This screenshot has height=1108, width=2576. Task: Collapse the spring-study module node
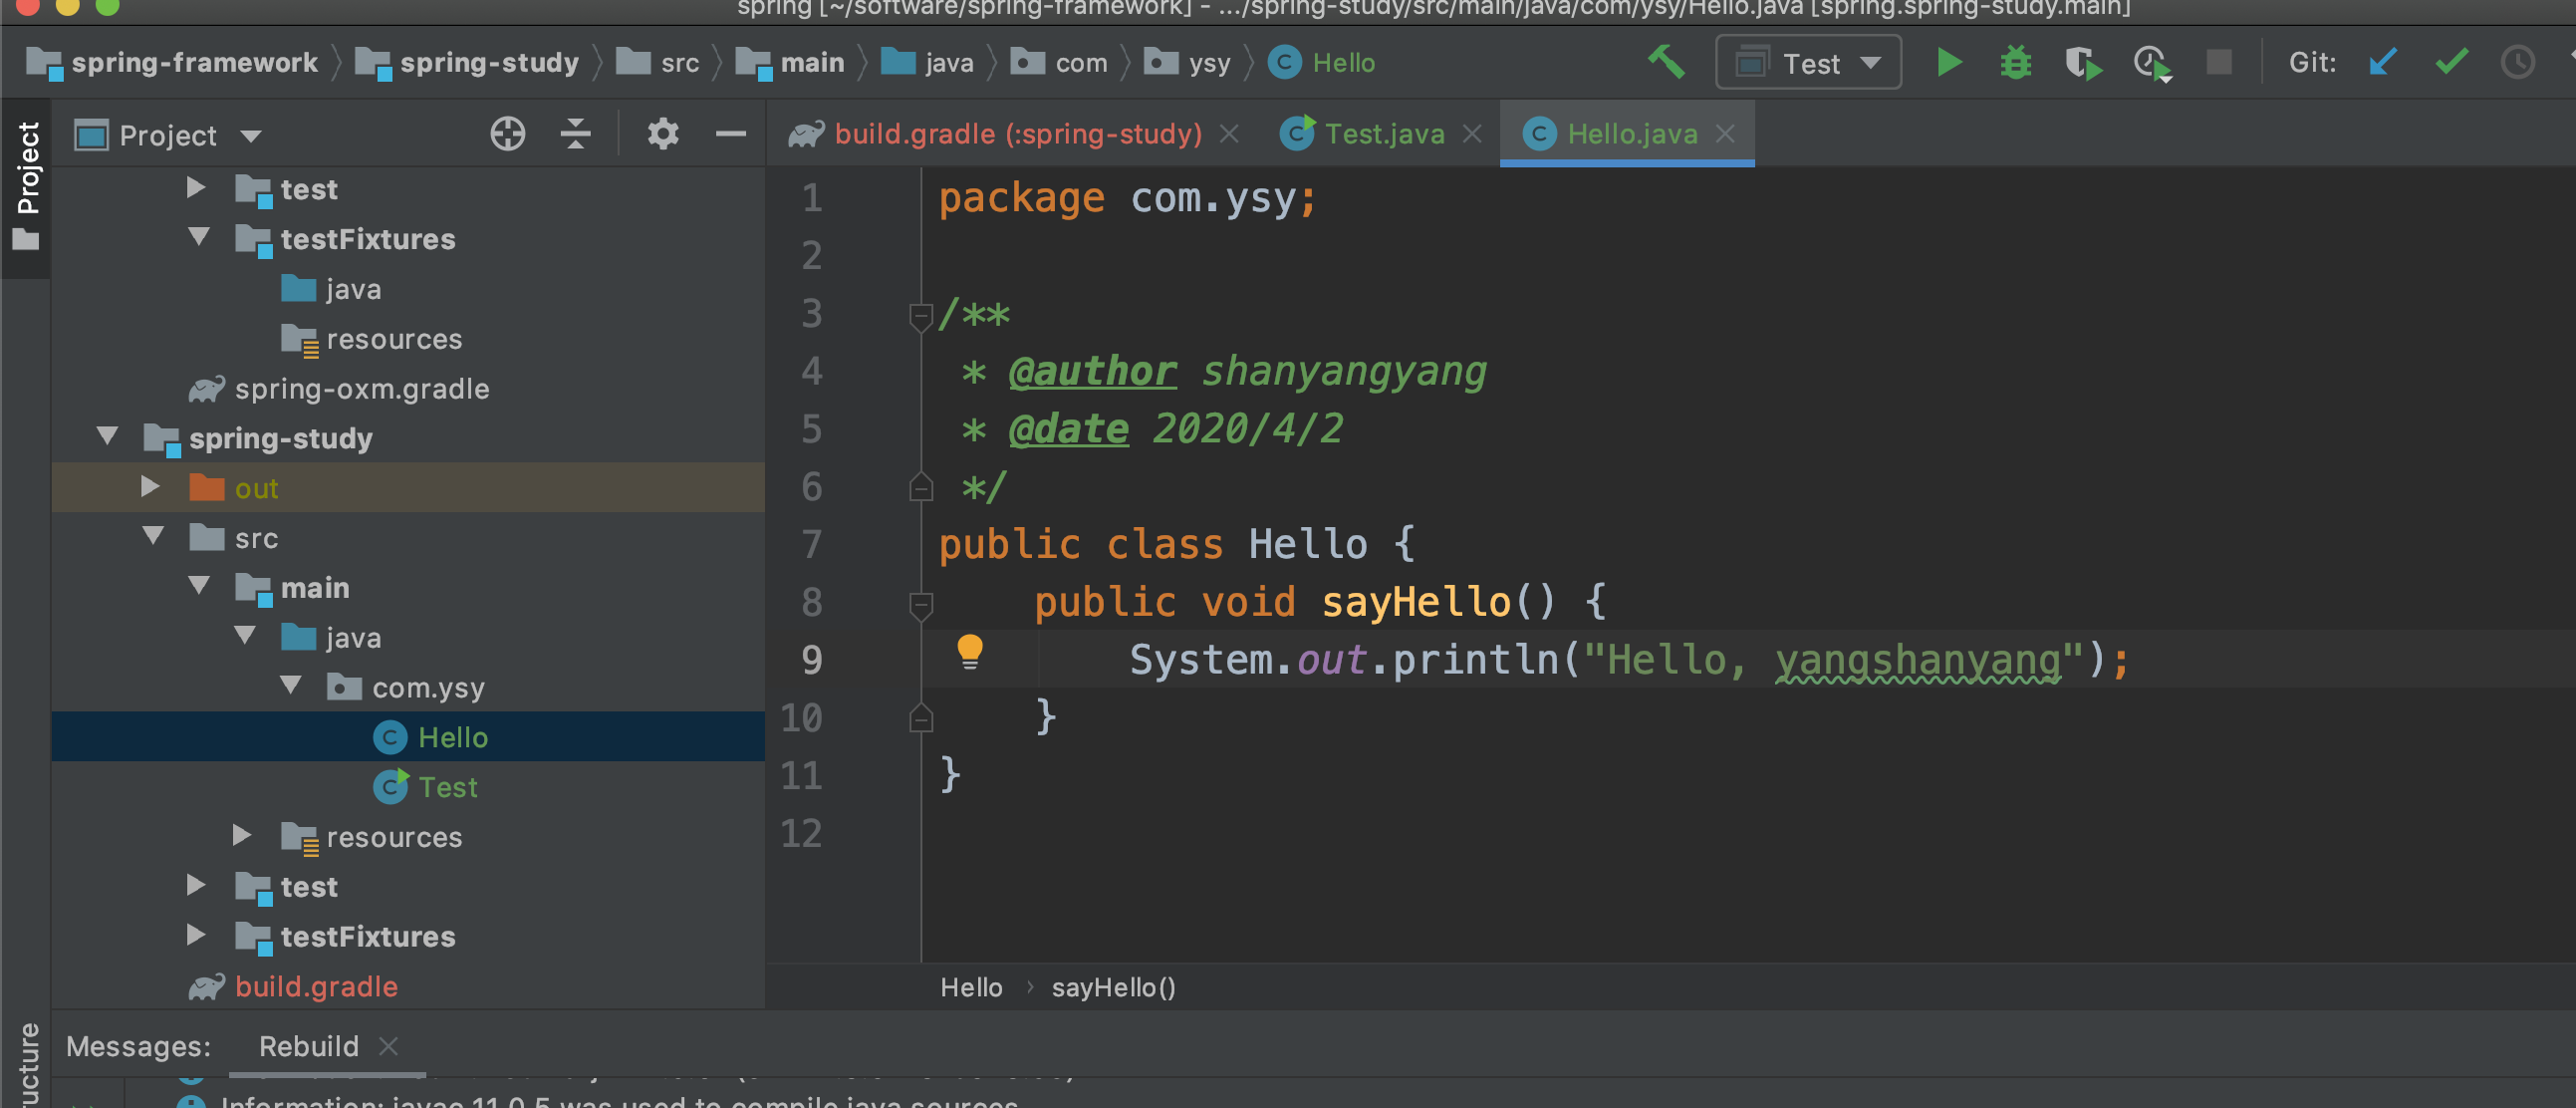(108, 437)
